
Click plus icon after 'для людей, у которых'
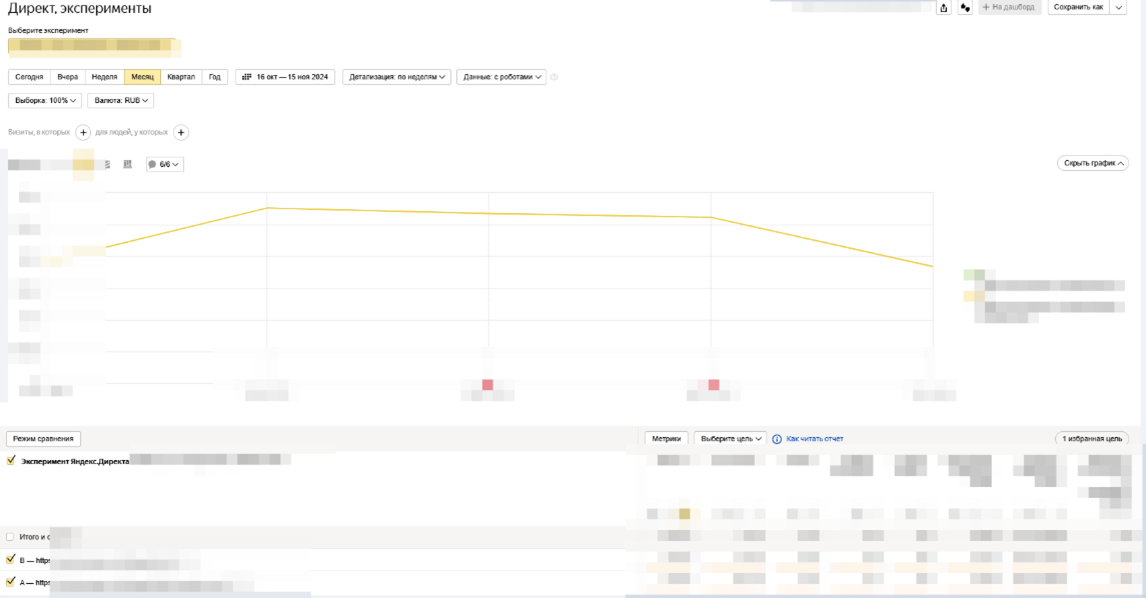(x=181, y=132)
